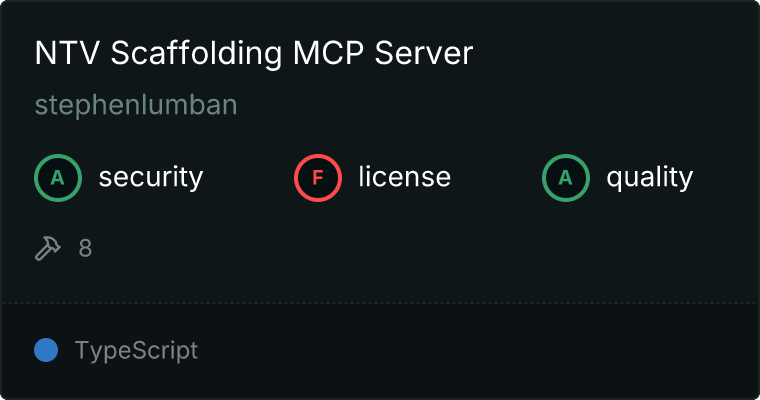Click the letter F inside the red circle
760x400 pixels.
[x=318, y=178]
